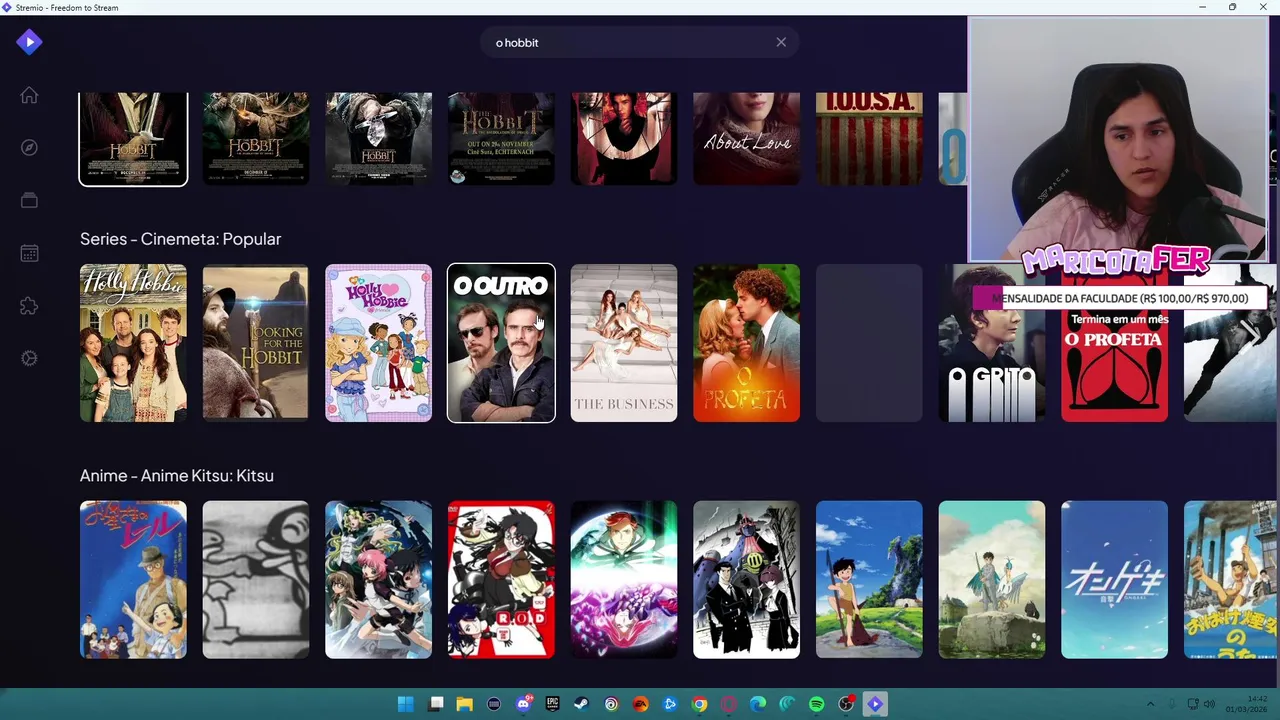Click the Stremio logo in the sidebar
This screenshot has height=720, width=1280.
point(29,42)
